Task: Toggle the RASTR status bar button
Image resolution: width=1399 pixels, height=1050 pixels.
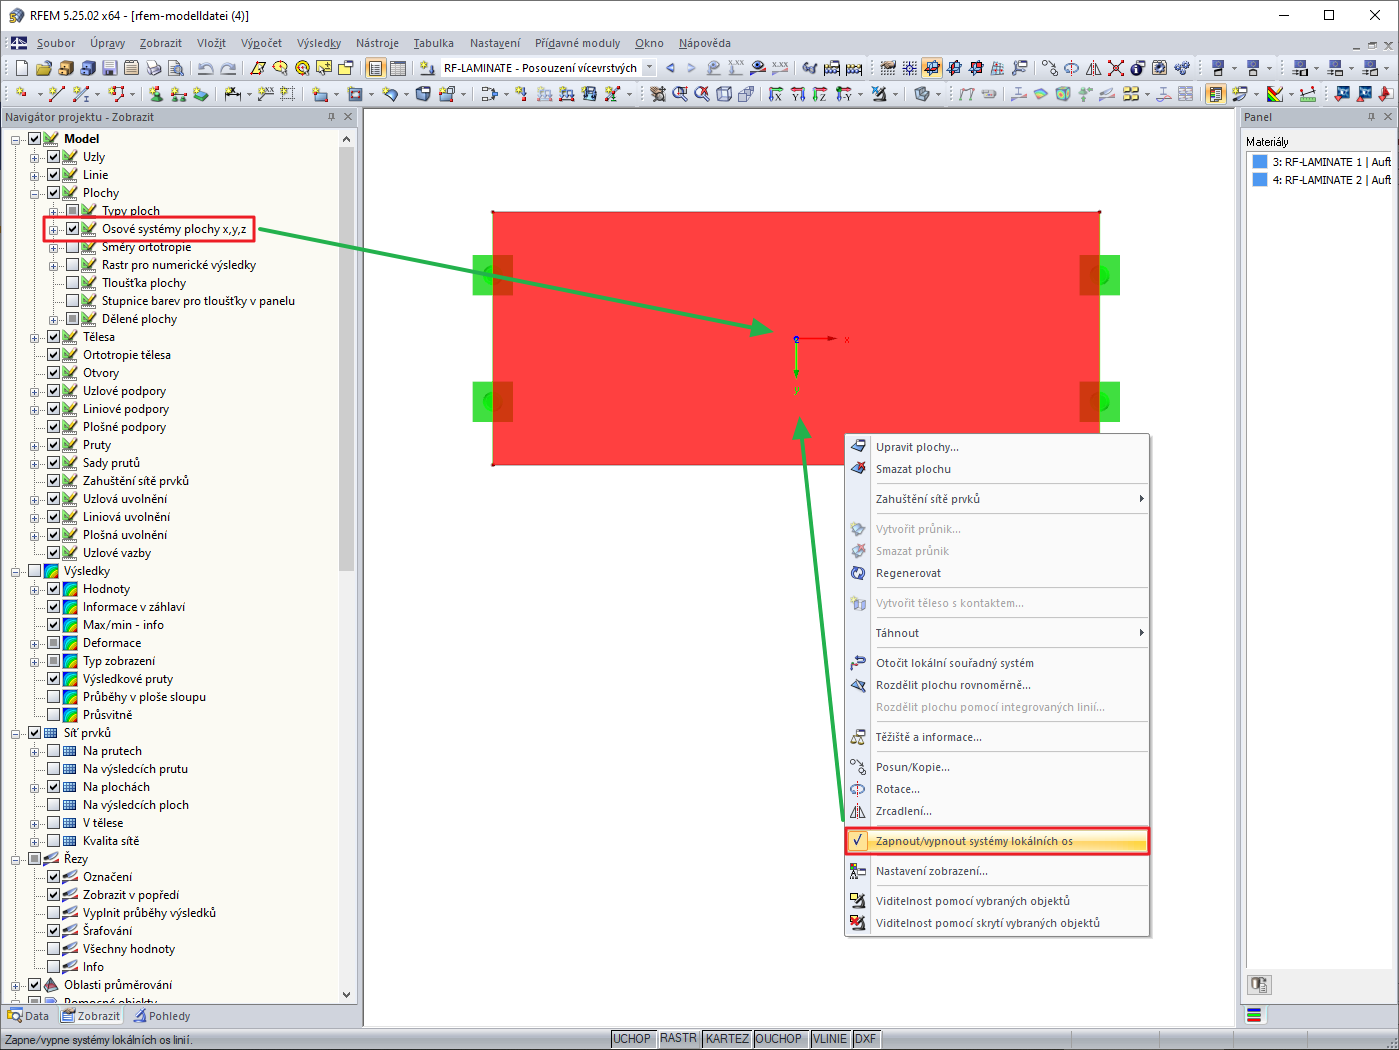Action: coord(678,1039)
